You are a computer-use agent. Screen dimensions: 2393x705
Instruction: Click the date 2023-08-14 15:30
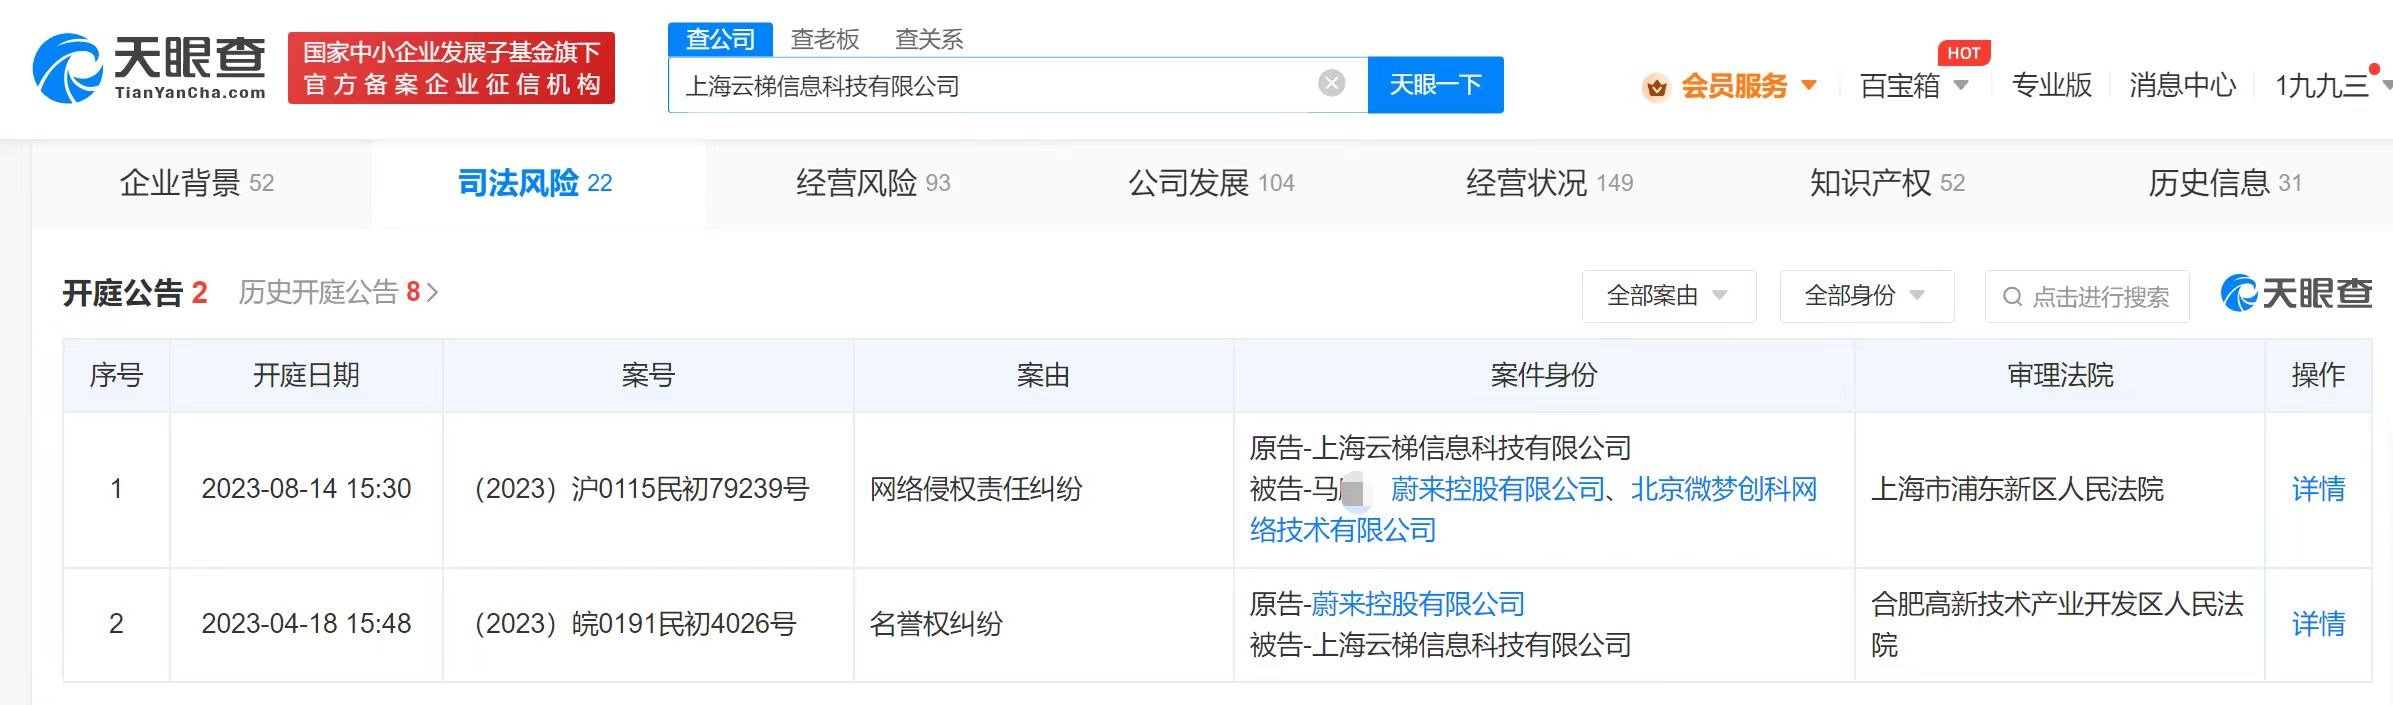click(x=306, y=489)
